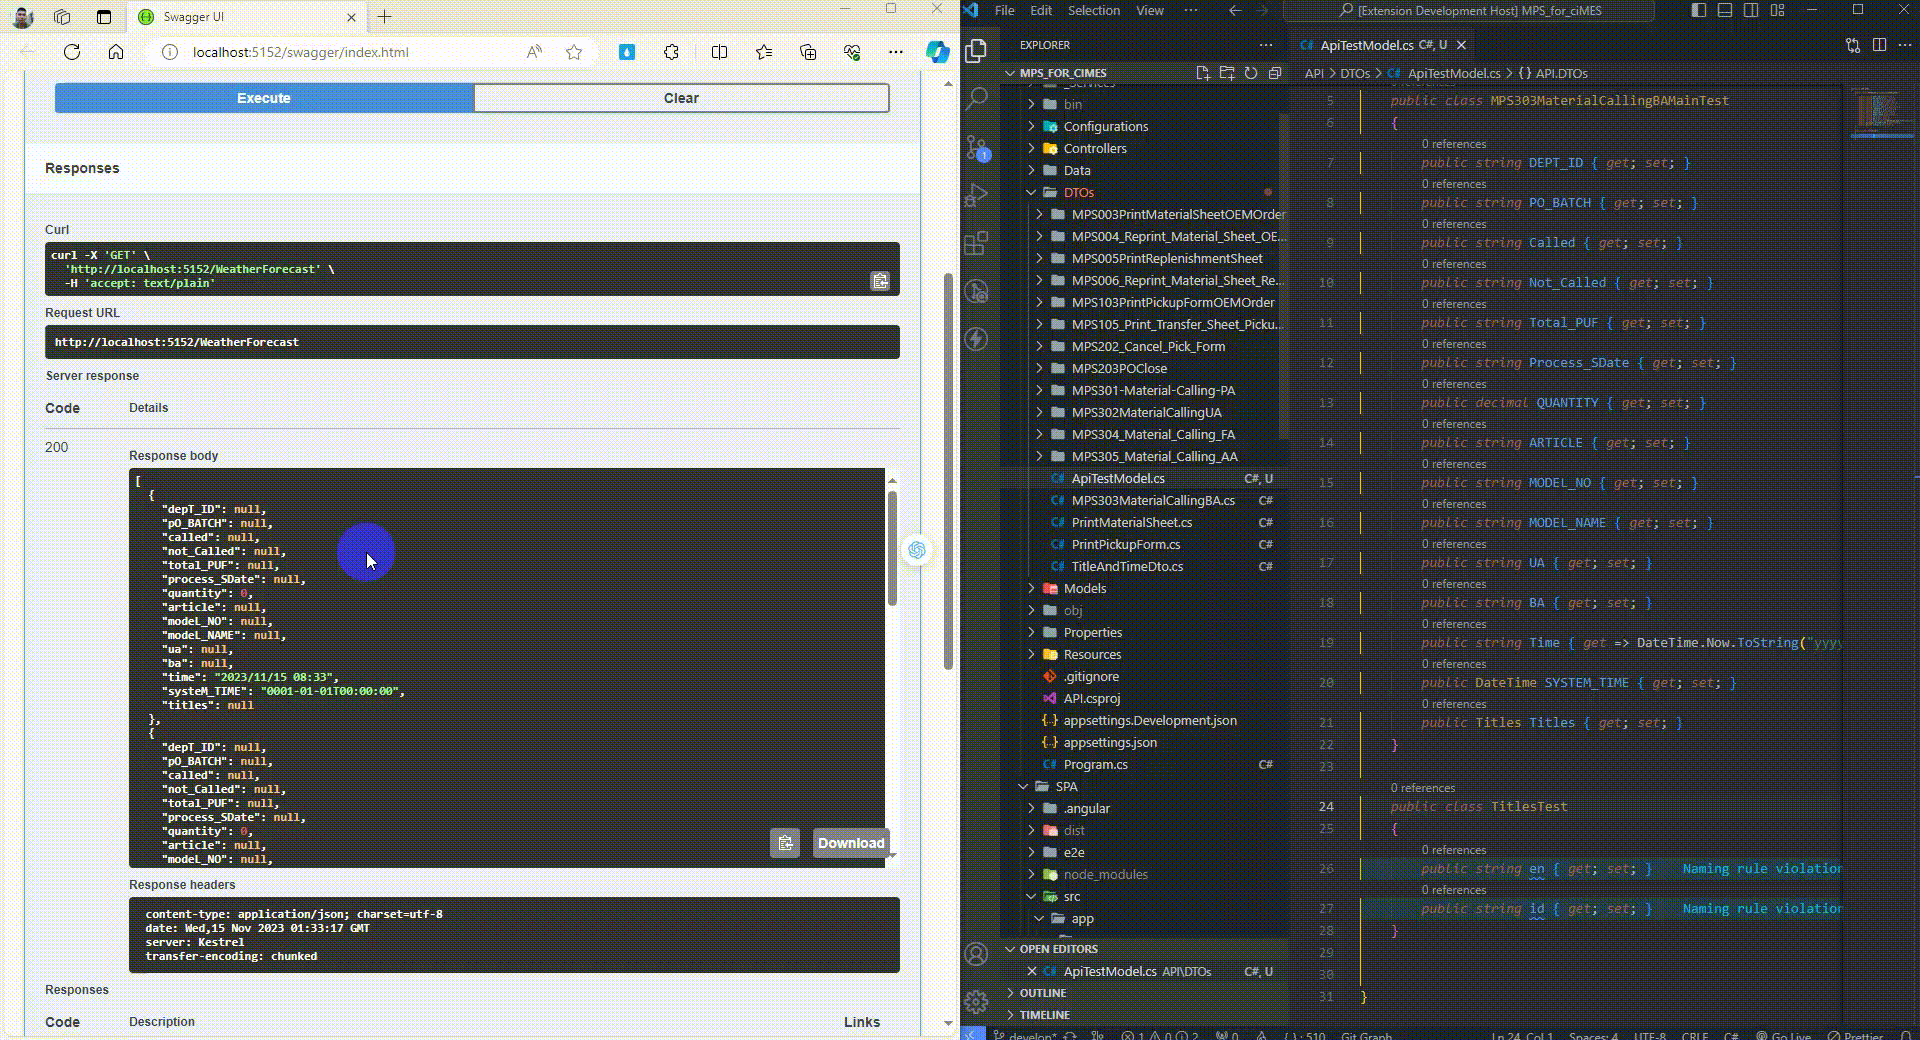The height and width of the screenshot is (1040, 1920).
Task: Open Source Control view showing 1 pending change
Action: (976, 148)
